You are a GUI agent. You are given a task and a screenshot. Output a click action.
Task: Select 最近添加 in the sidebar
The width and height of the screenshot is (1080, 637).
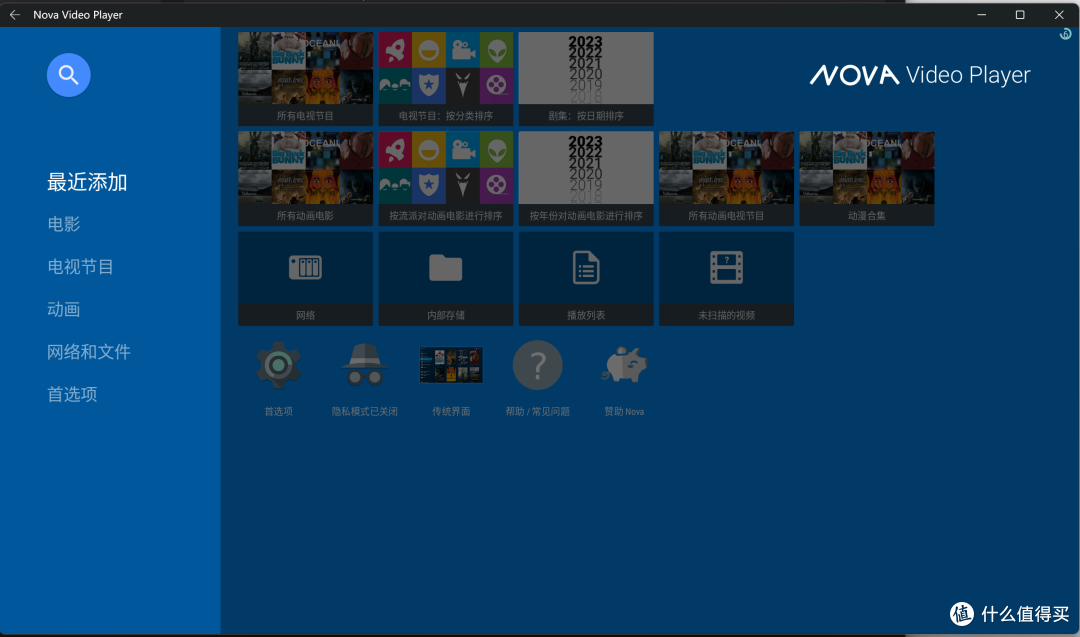87,182
